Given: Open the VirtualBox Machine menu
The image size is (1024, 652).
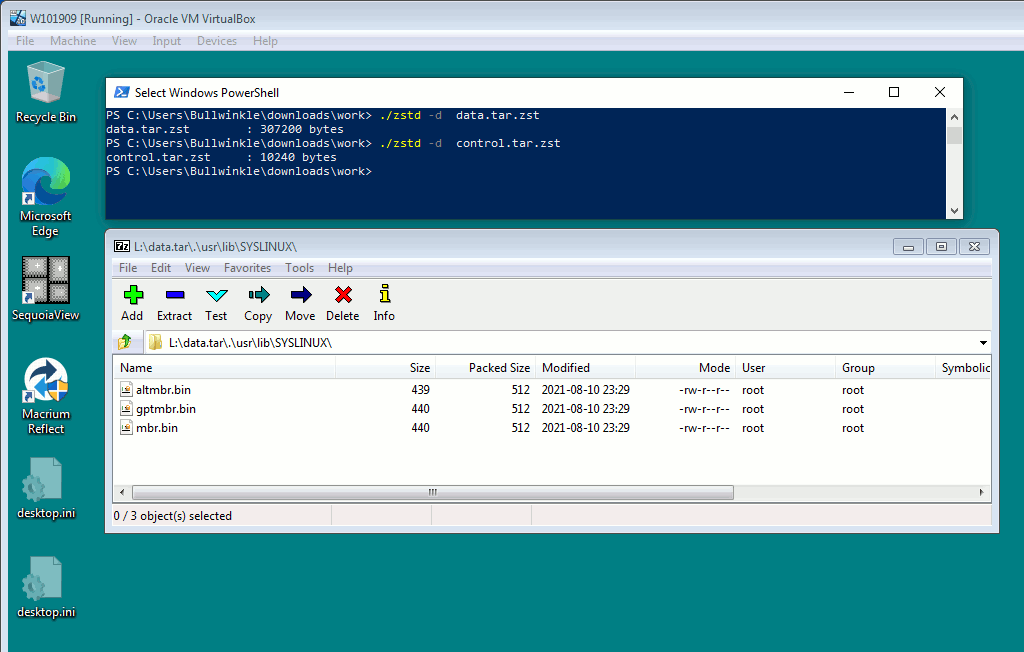Looking at the screenshot, I should coord(73,41).
